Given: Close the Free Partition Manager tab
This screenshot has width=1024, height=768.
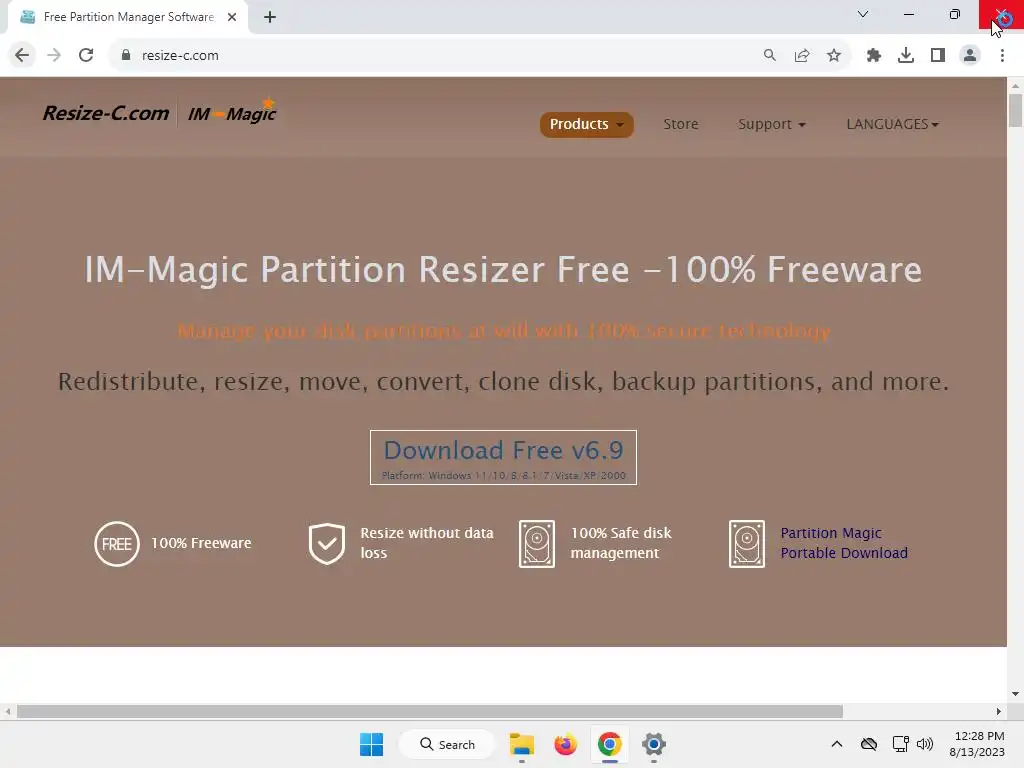Looking at the screenshot, I should click(x=232, y=17).
